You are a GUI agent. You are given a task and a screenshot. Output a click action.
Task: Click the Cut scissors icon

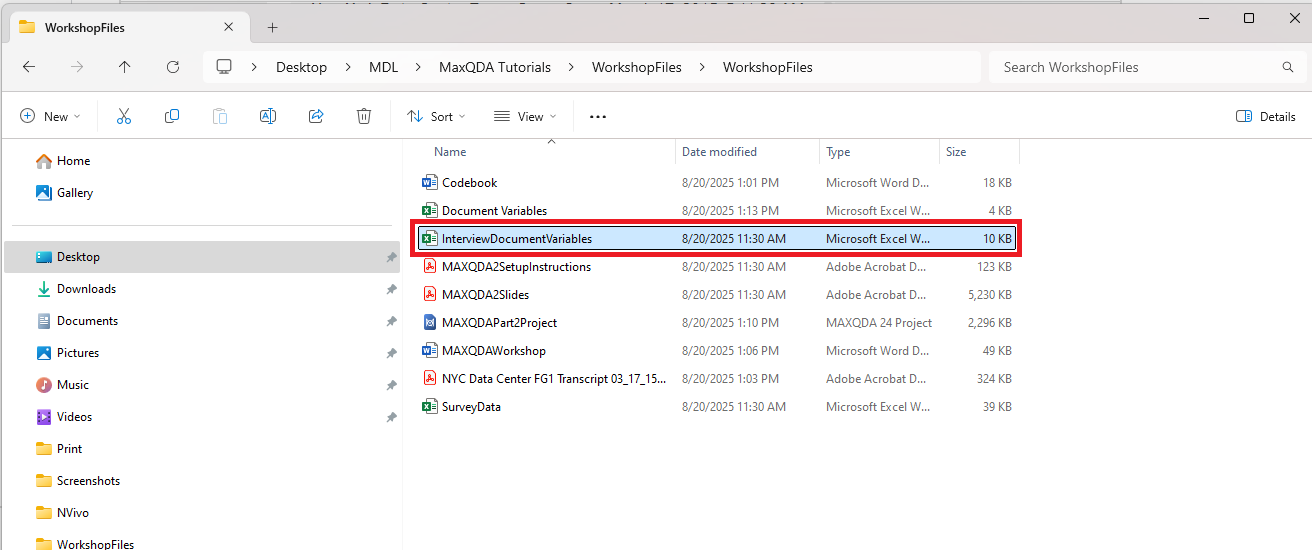point(124,117)
